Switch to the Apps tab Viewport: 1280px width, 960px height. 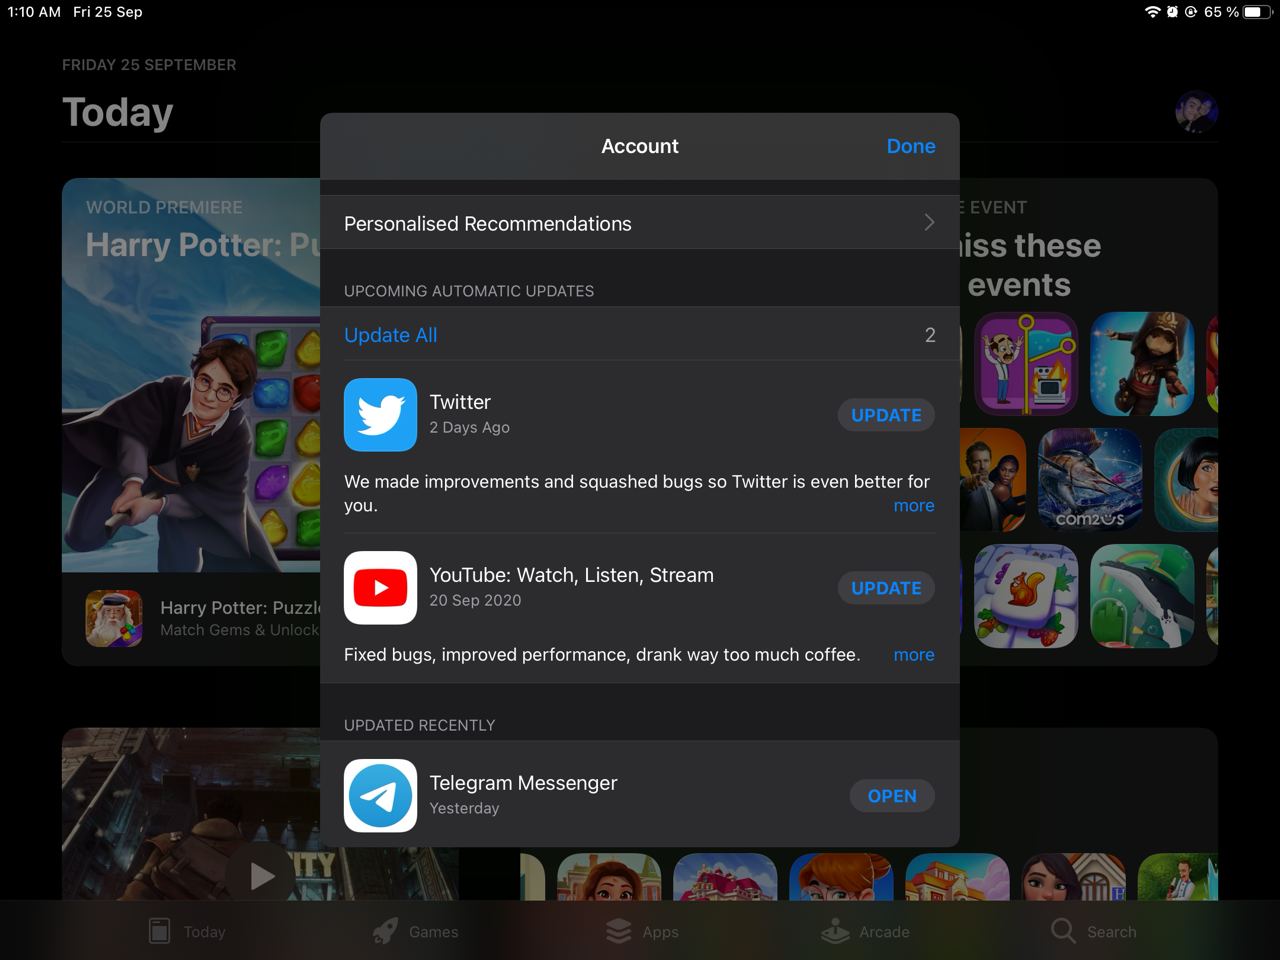pos(642,931)
